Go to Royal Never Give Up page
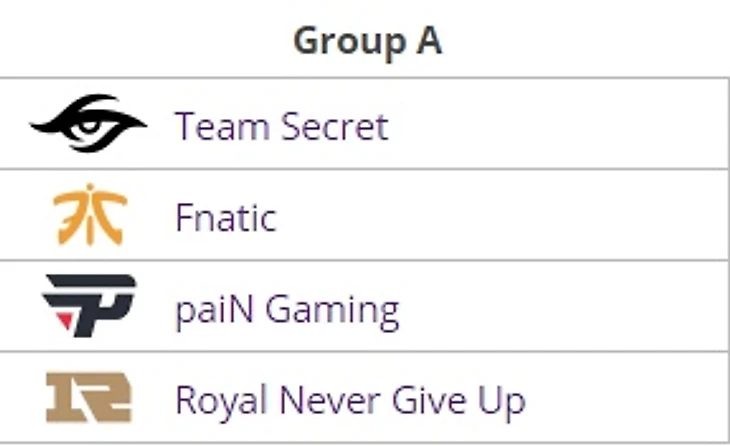The width and height of the screenshot is (730, 446). point(350,401)
